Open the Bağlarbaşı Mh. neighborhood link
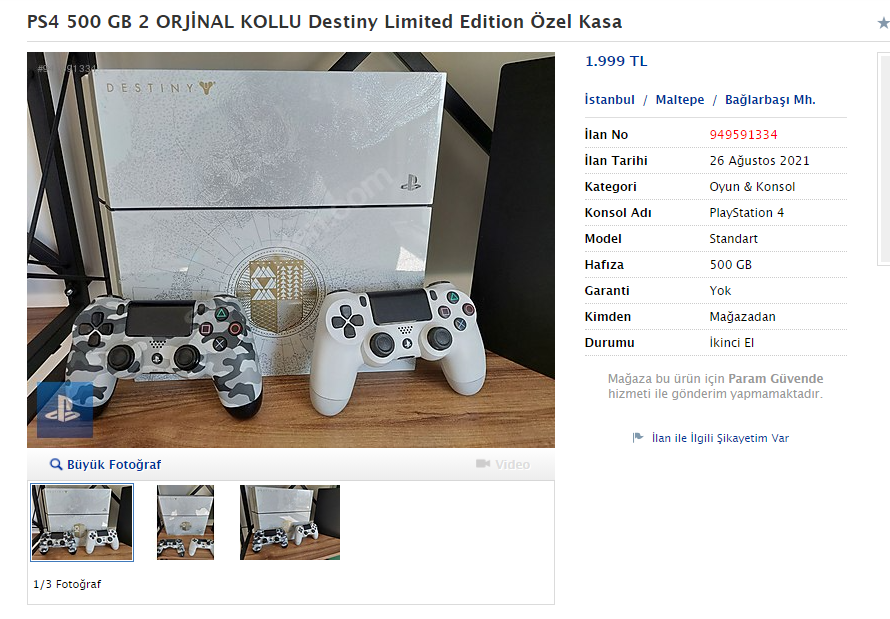890x619 pixels. [770, 100]
